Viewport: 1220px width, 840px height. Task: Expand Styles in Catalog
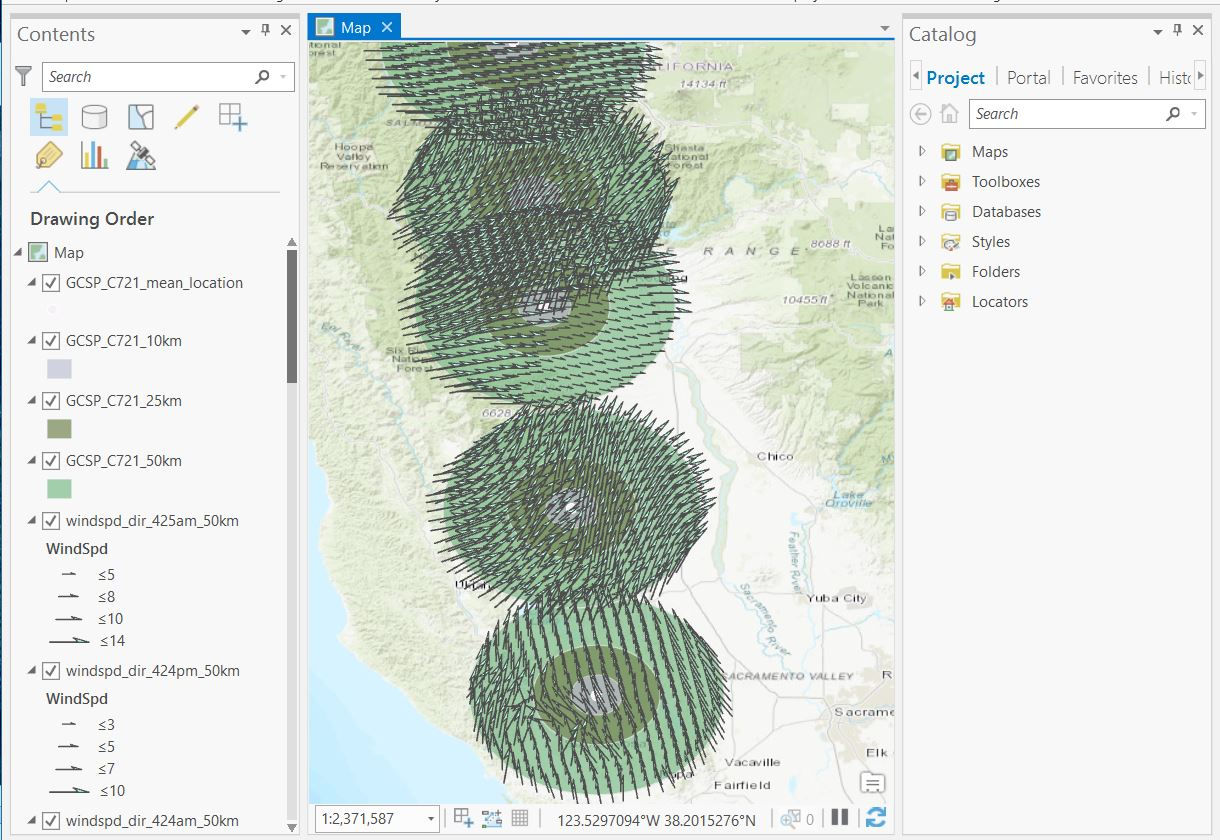pyautogui.click(x=922, y=242)
